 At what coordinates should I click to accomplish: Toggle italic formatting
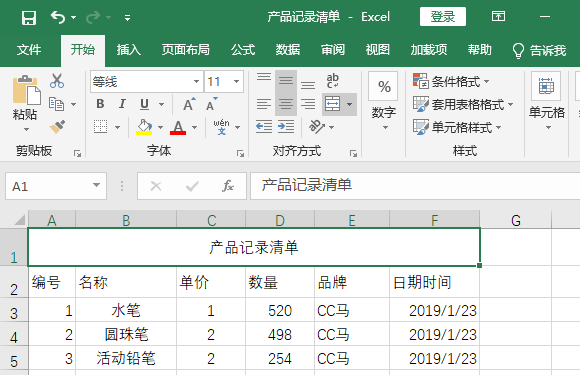pos(122,104)
